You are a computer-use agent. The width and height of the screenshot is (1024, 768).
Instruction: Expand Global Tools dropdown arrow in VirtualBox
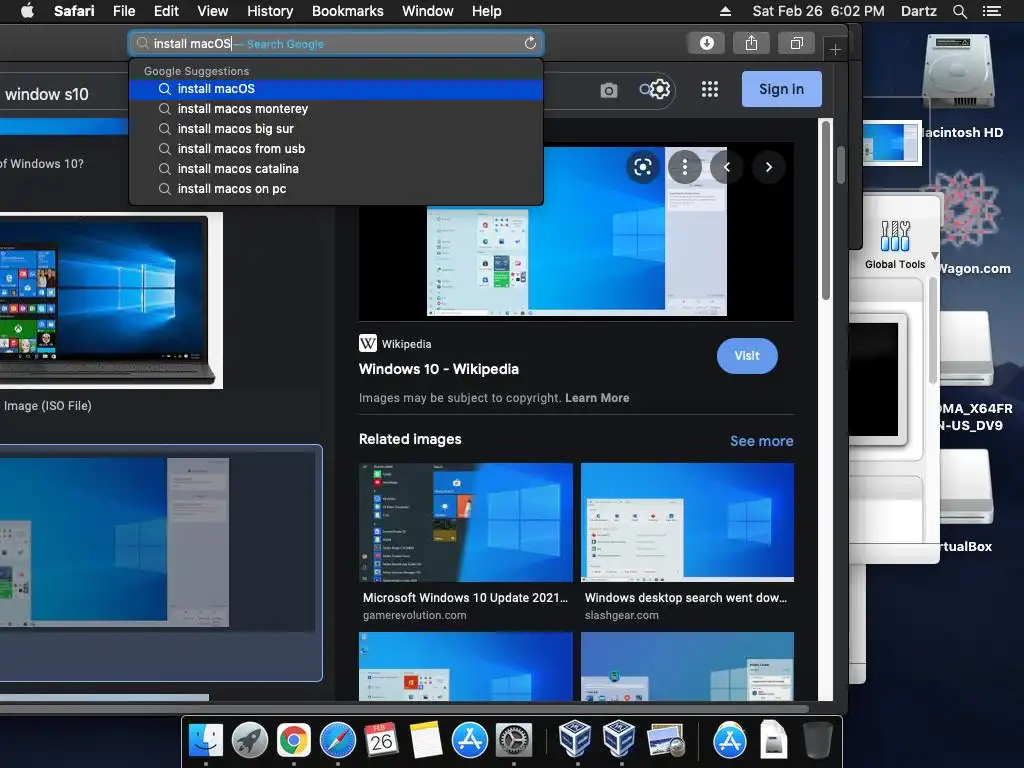point(935,255)
